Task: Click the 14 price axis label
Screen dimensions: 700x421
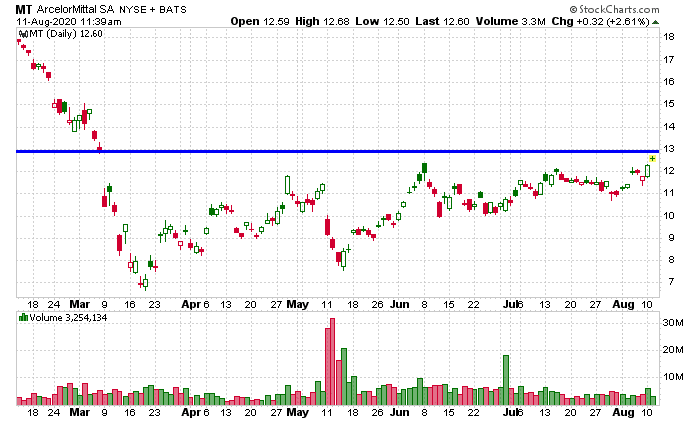Action: point(668,126)
